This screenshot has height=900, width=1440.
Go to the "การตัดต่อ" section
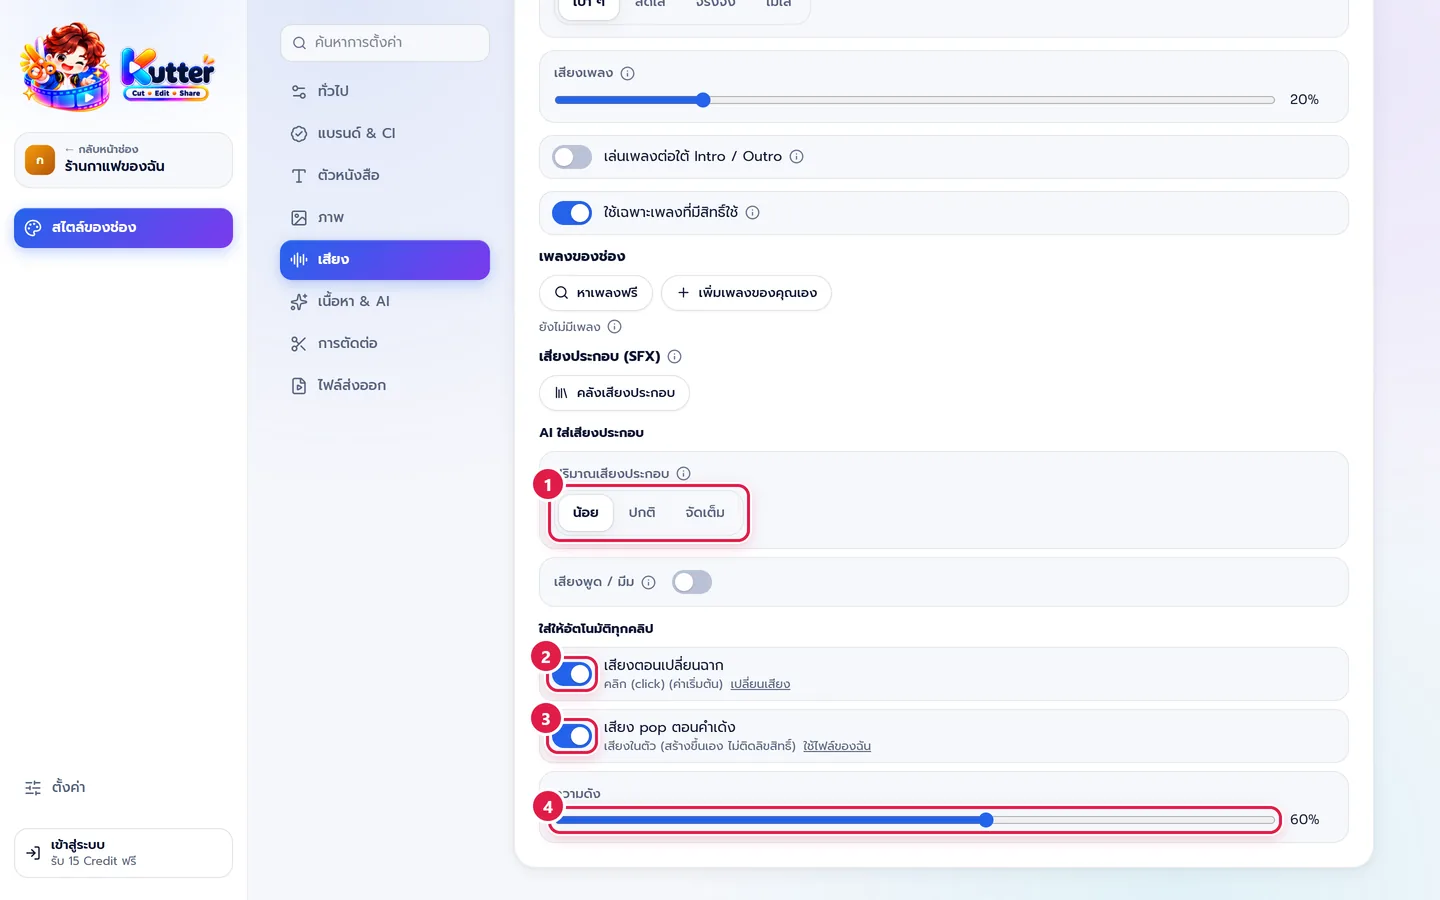pyautogui.click(x=385, y=343)
